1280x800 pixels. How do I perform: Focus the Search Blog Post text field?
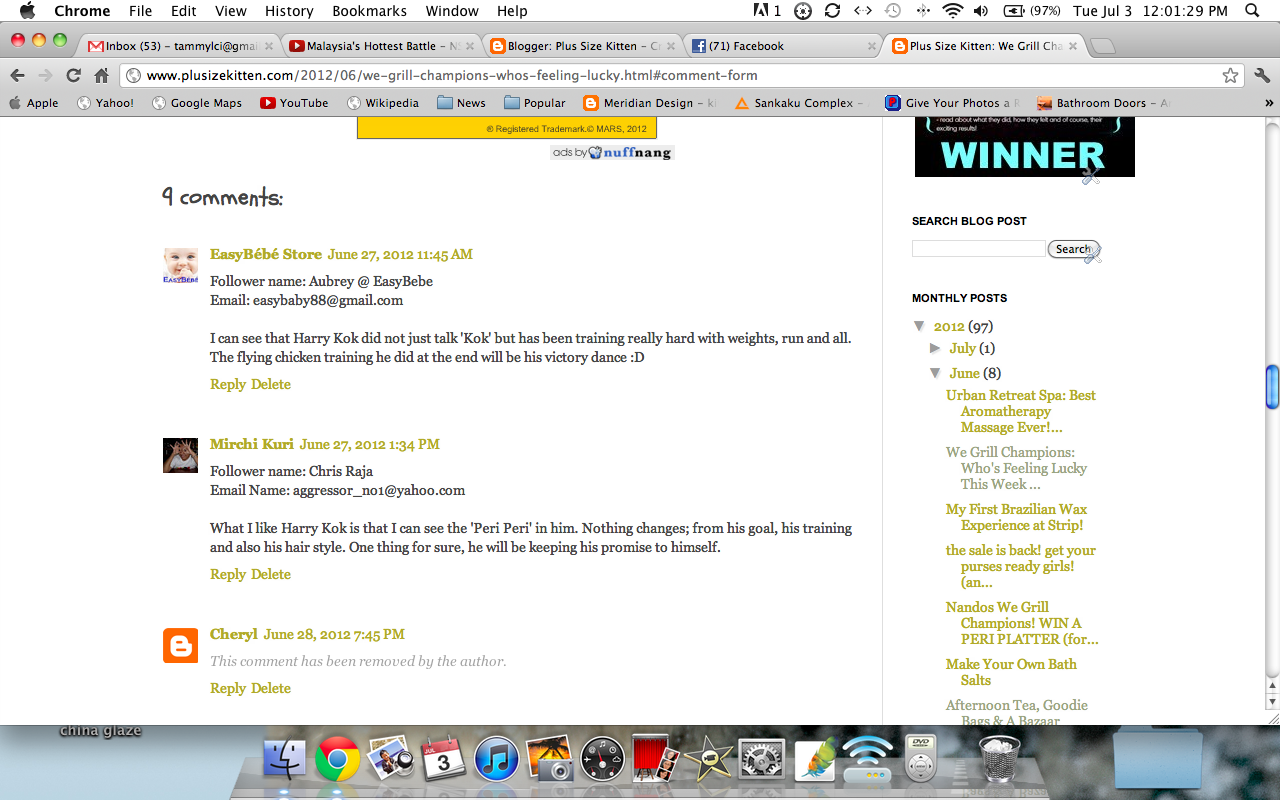[978, 249]
